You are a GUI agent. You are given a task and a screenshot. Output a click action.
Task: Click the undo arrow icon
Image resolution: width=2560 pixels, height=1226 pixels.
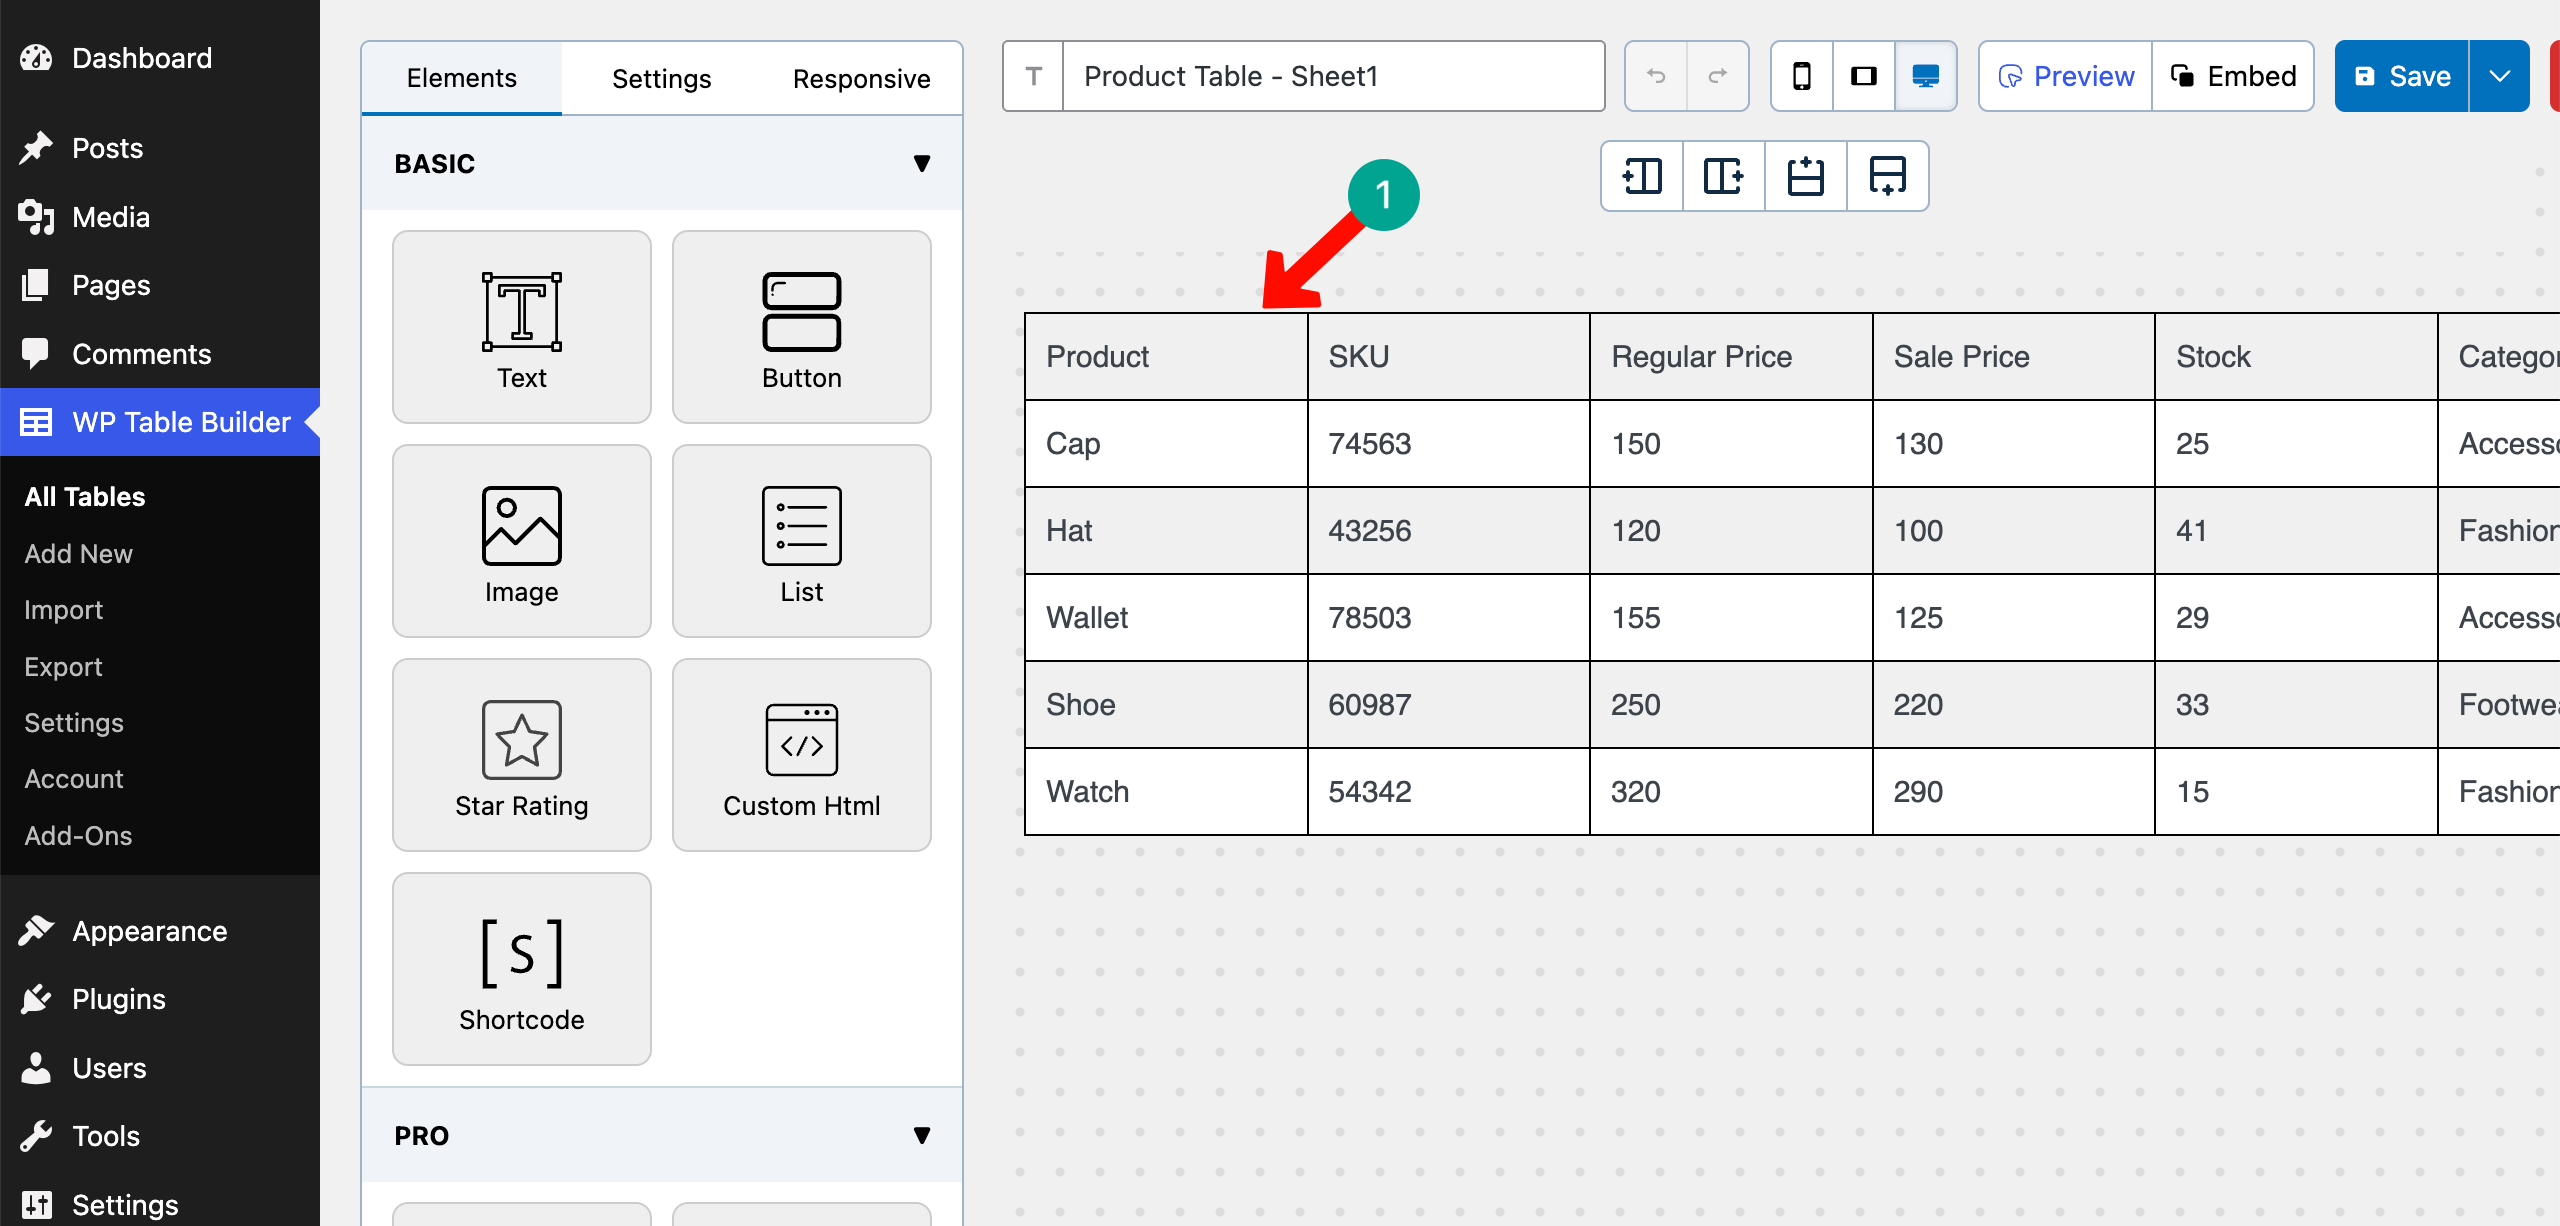coord(1655,75)
